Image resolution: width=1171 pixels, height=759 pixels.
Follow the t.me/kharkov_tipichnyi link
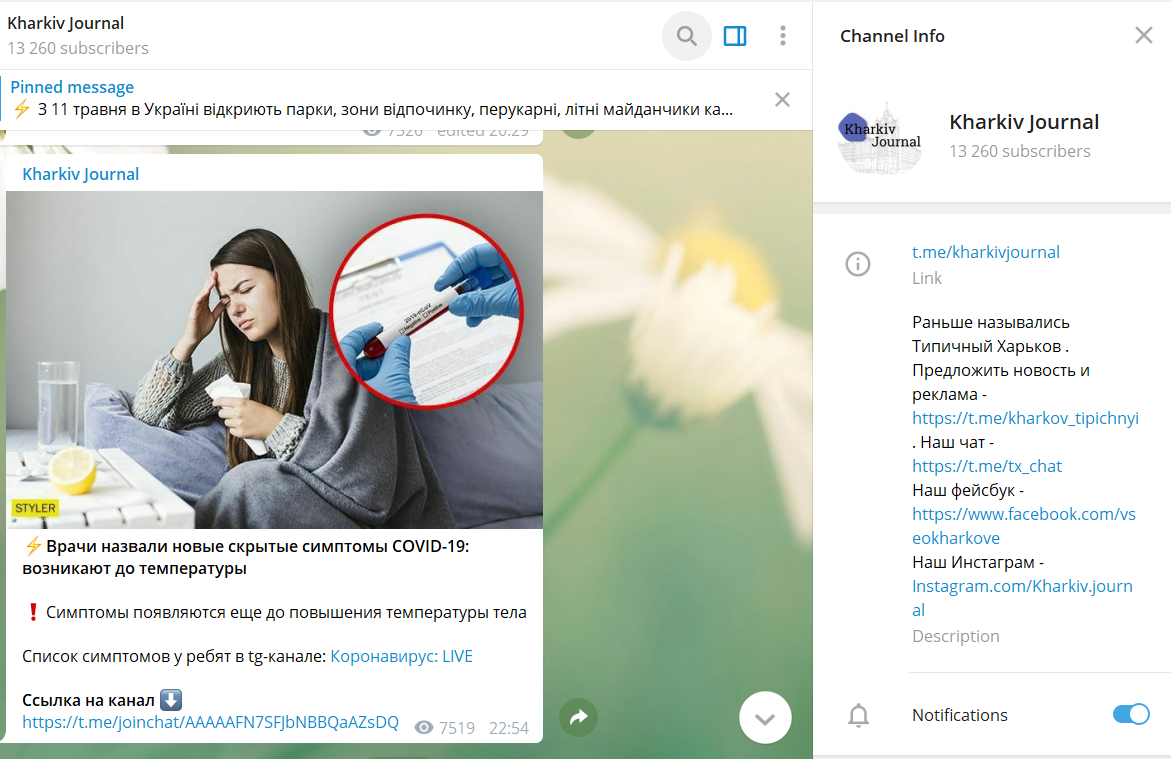tap(1025, 418)
